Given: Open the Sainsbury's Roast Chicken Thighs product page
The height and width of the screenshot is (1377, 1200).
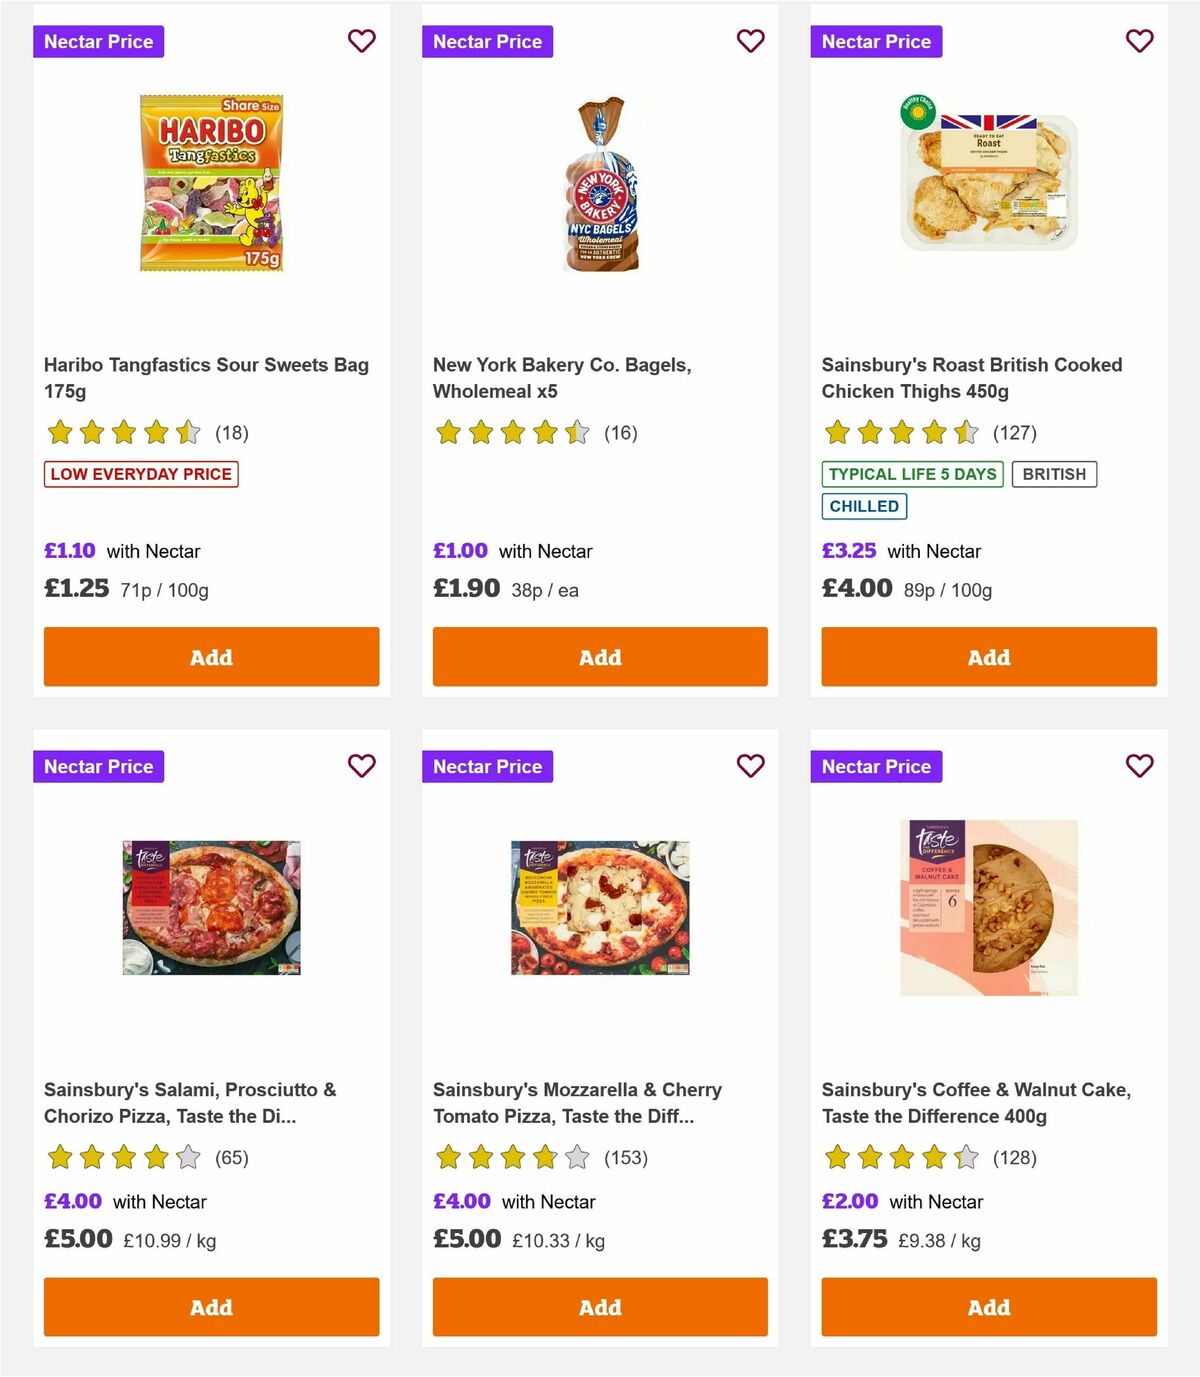Looking at the screenshot, I should coord(971,378).
